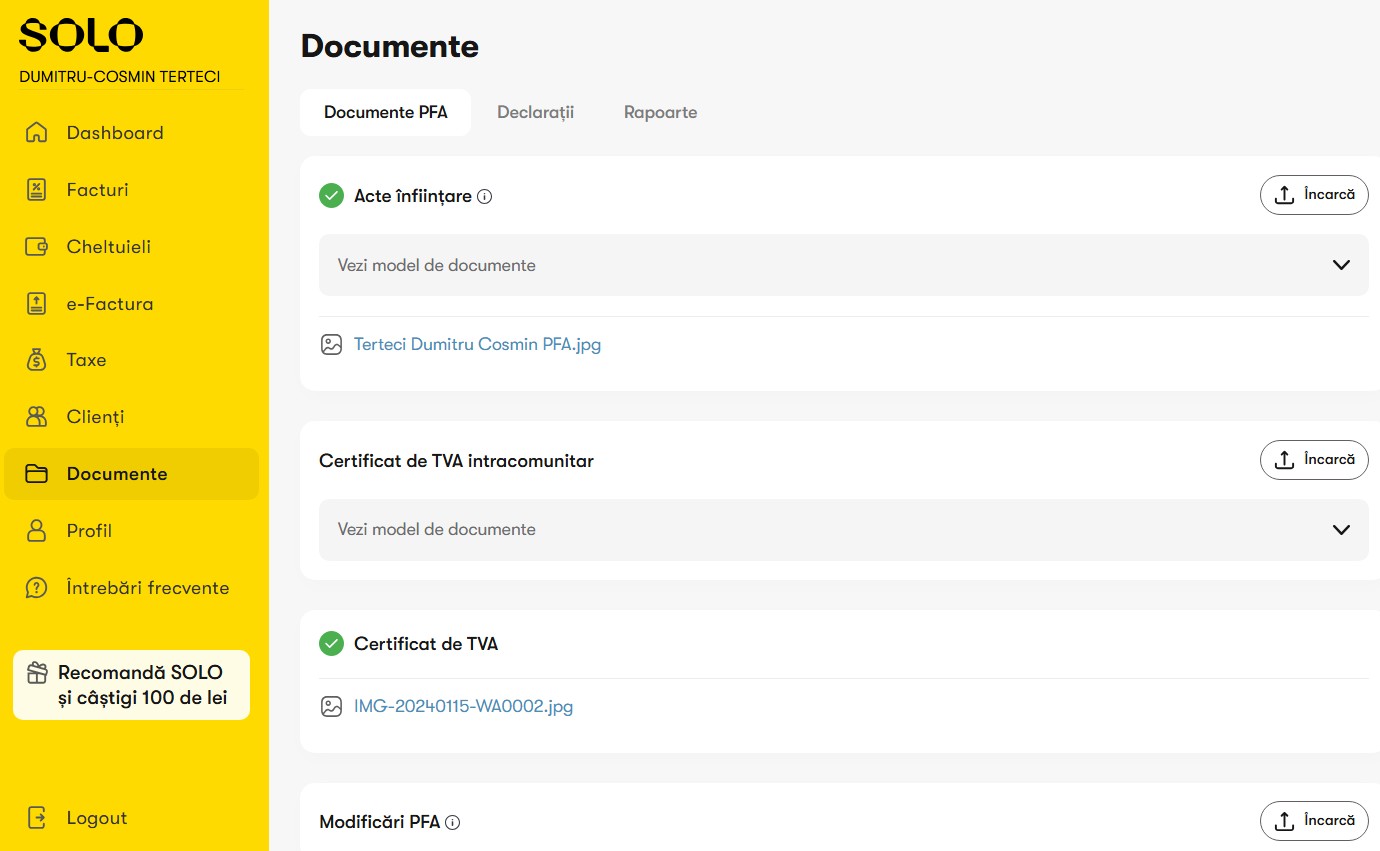Open the Rapoarte tab

(660, 113)
